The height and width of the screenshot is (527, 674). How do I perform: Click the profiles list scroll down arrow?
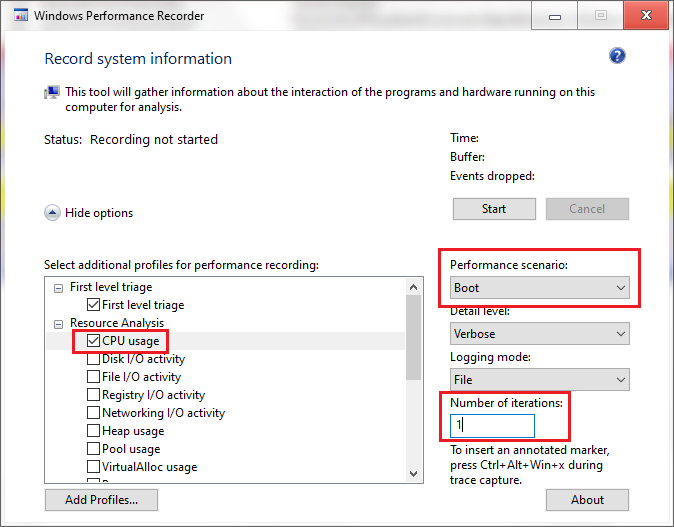414,474
